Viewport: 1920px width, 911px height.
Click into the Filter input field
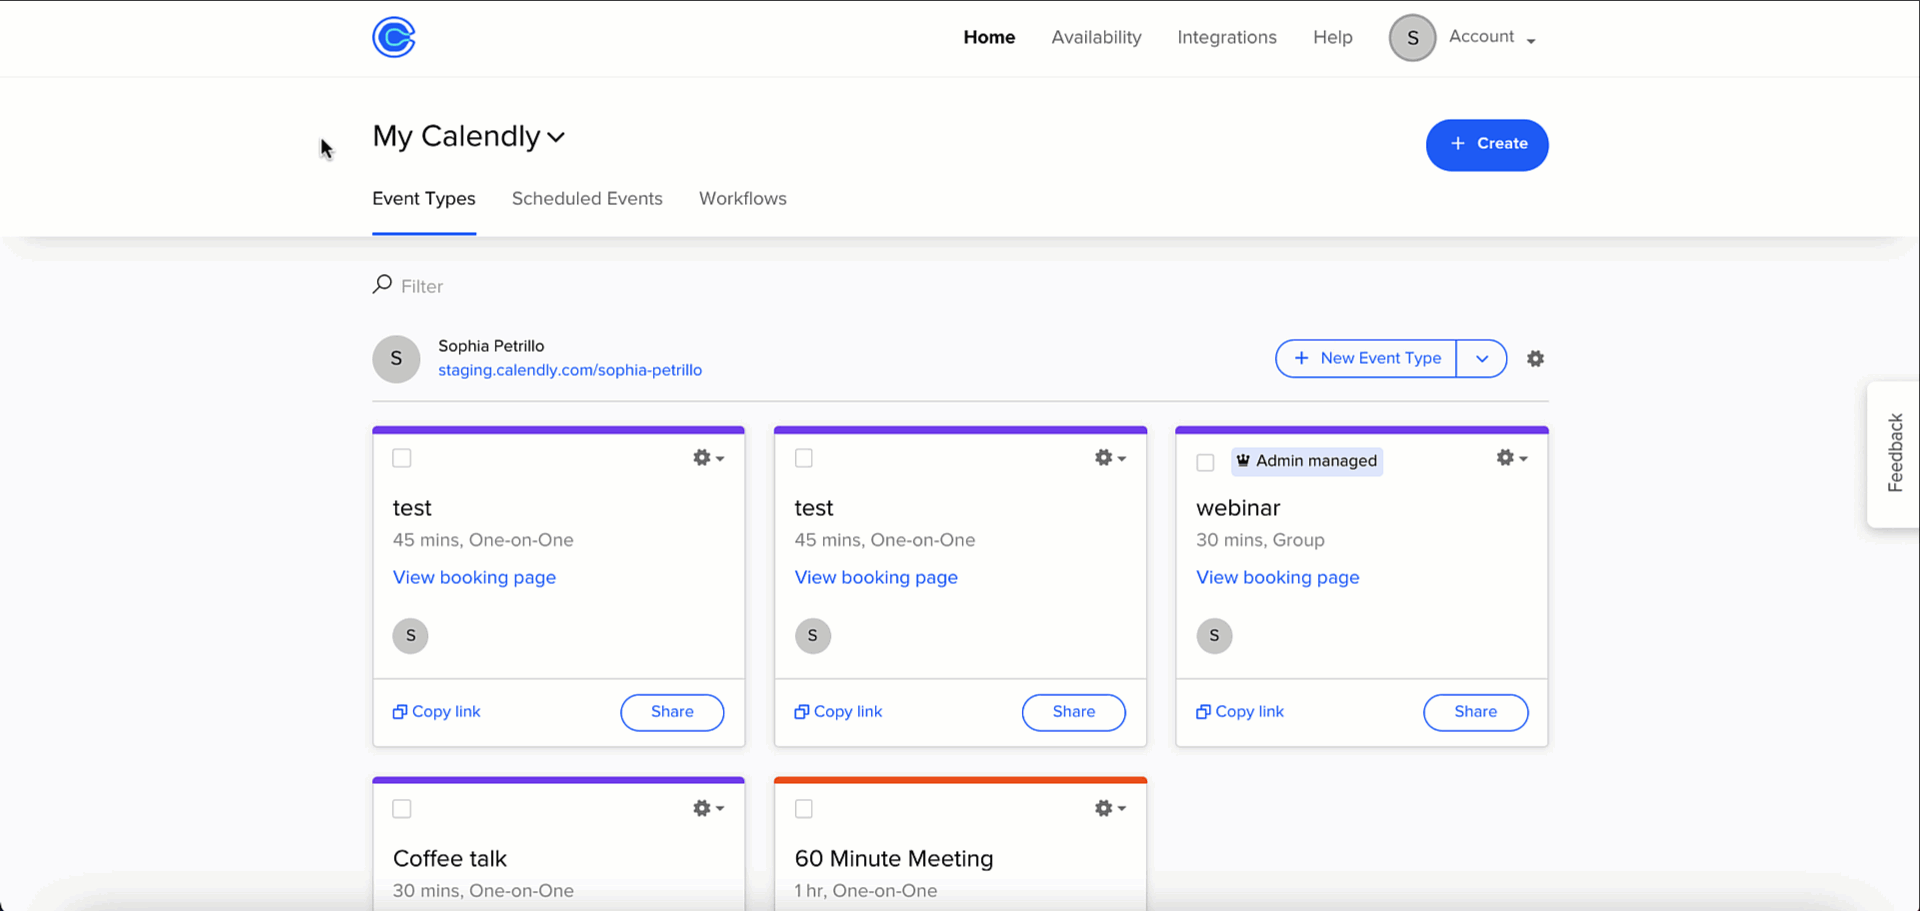coord(422,286)
